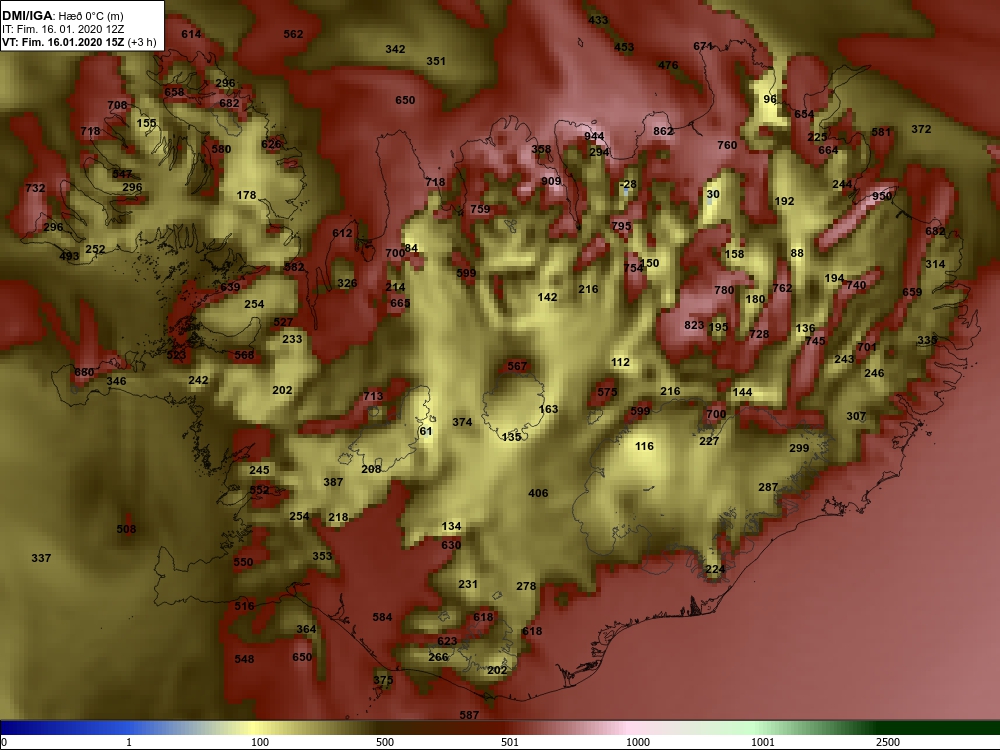The width and height of the screenshot is (1000, 750).
Task: Click the 433 height value
Action: pos(598,20)
